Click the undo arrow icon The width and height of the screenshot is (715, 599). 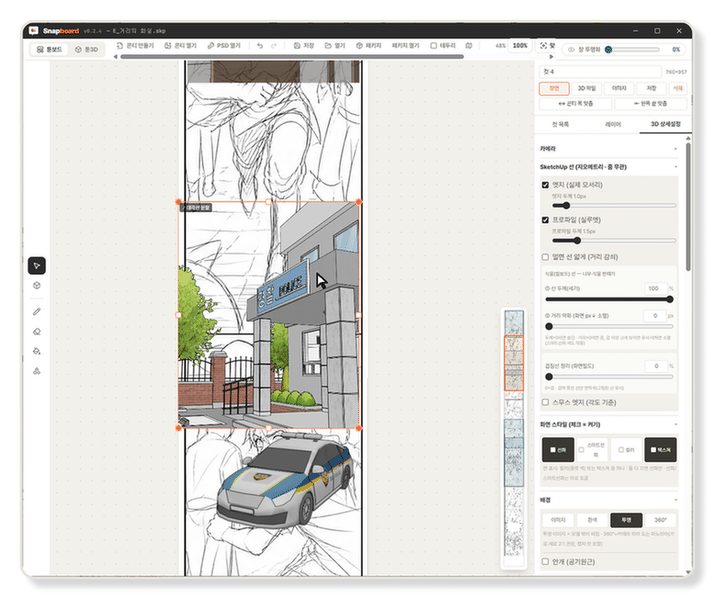coord(259,46)
